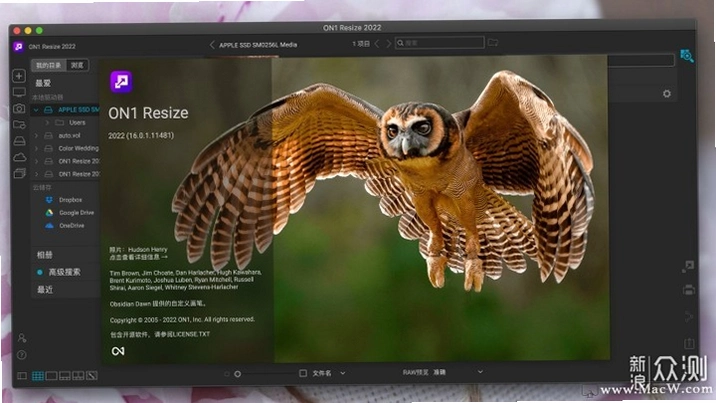Expand the first ON1 Resize drive entry
The width and height of the screenshot is (716, 403).
[x=36, y=161]
